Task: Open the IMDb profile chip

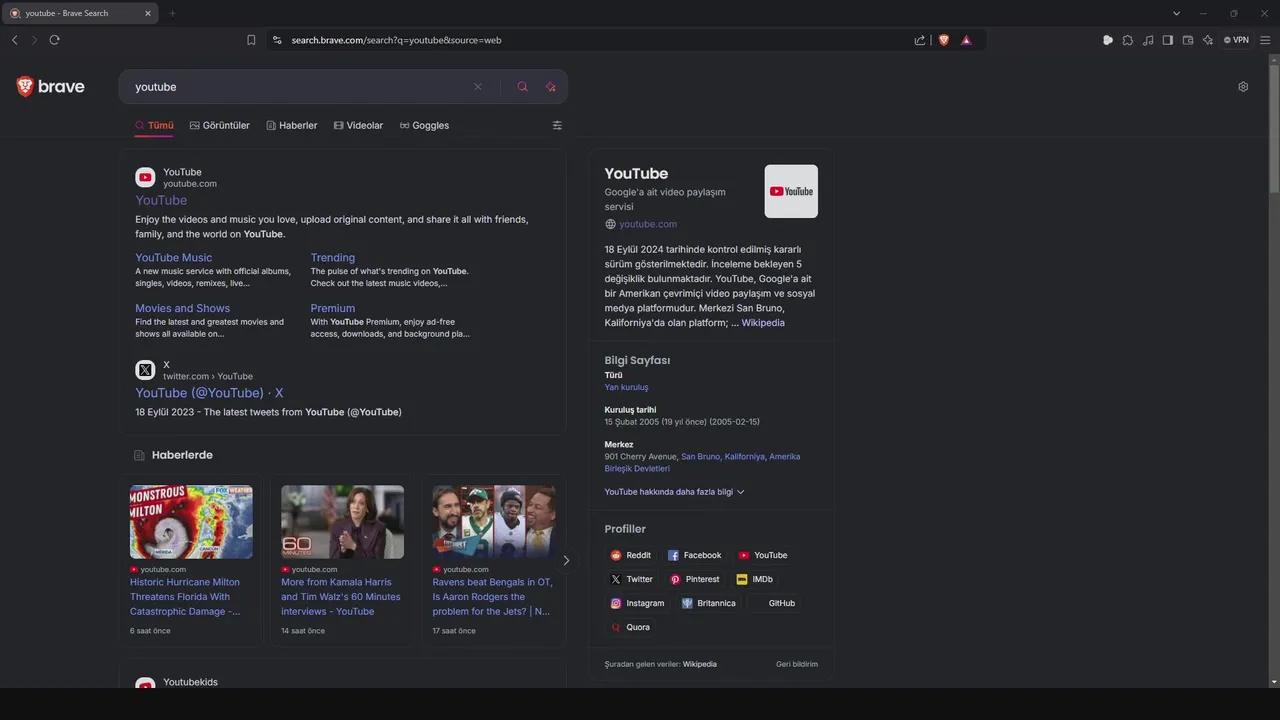Action: 755,579
